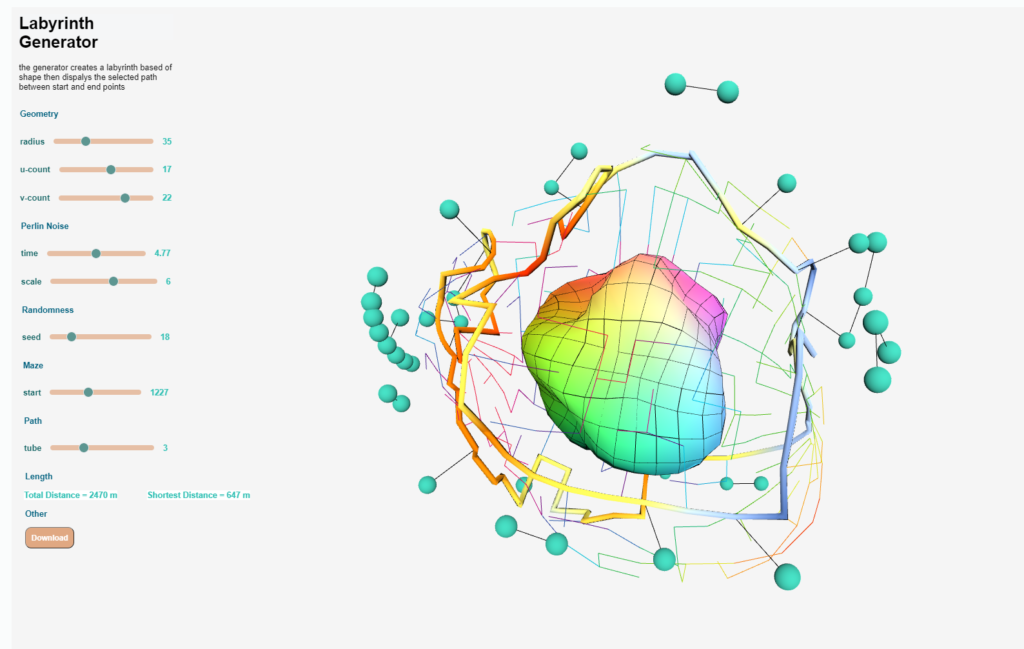Click the start value 1227
1024x649 pixels.
(159, 393)
